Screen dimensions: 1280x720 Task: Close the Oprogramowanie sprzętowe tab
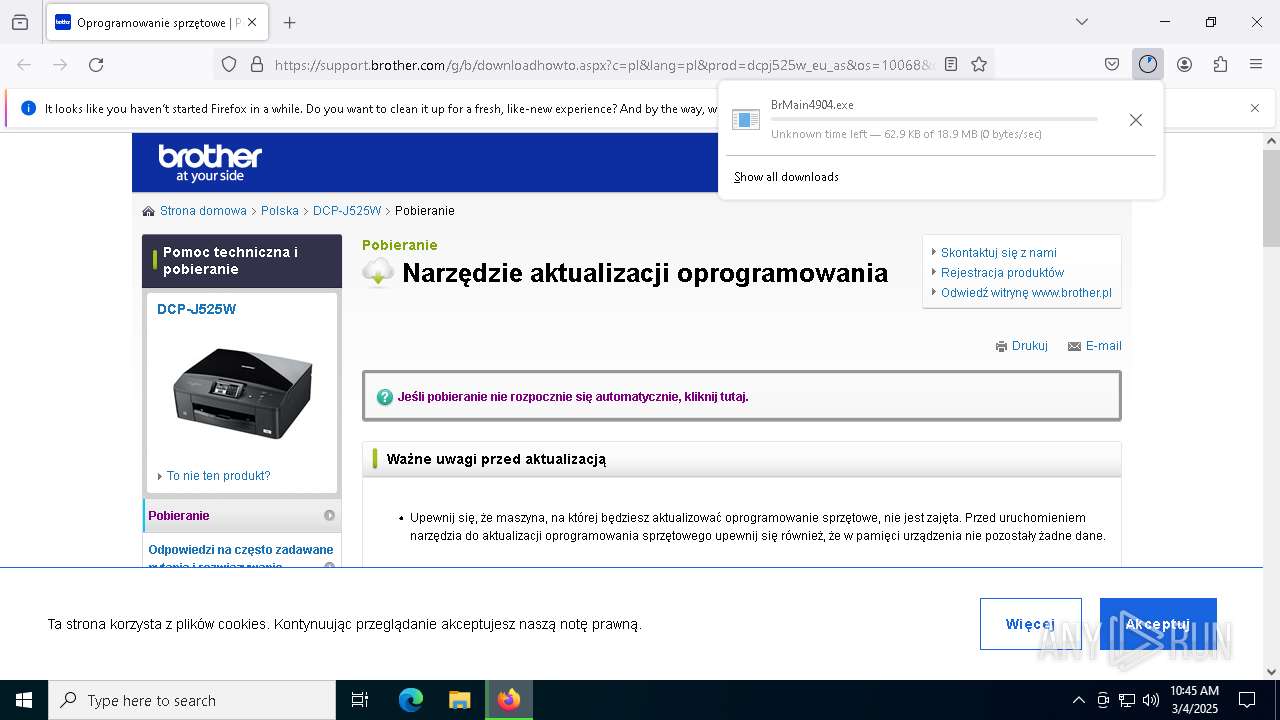[252, 22]
